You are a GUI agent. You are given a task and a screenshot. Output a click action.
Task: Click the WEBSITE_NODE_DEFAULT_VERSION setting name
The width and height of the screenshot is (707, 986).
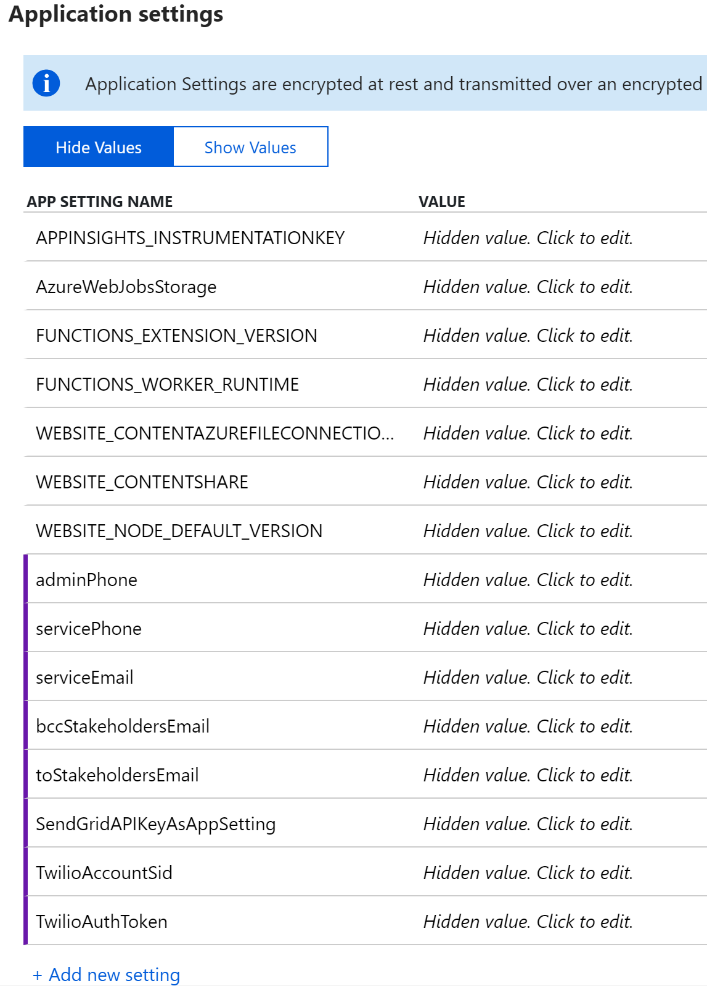179,531
